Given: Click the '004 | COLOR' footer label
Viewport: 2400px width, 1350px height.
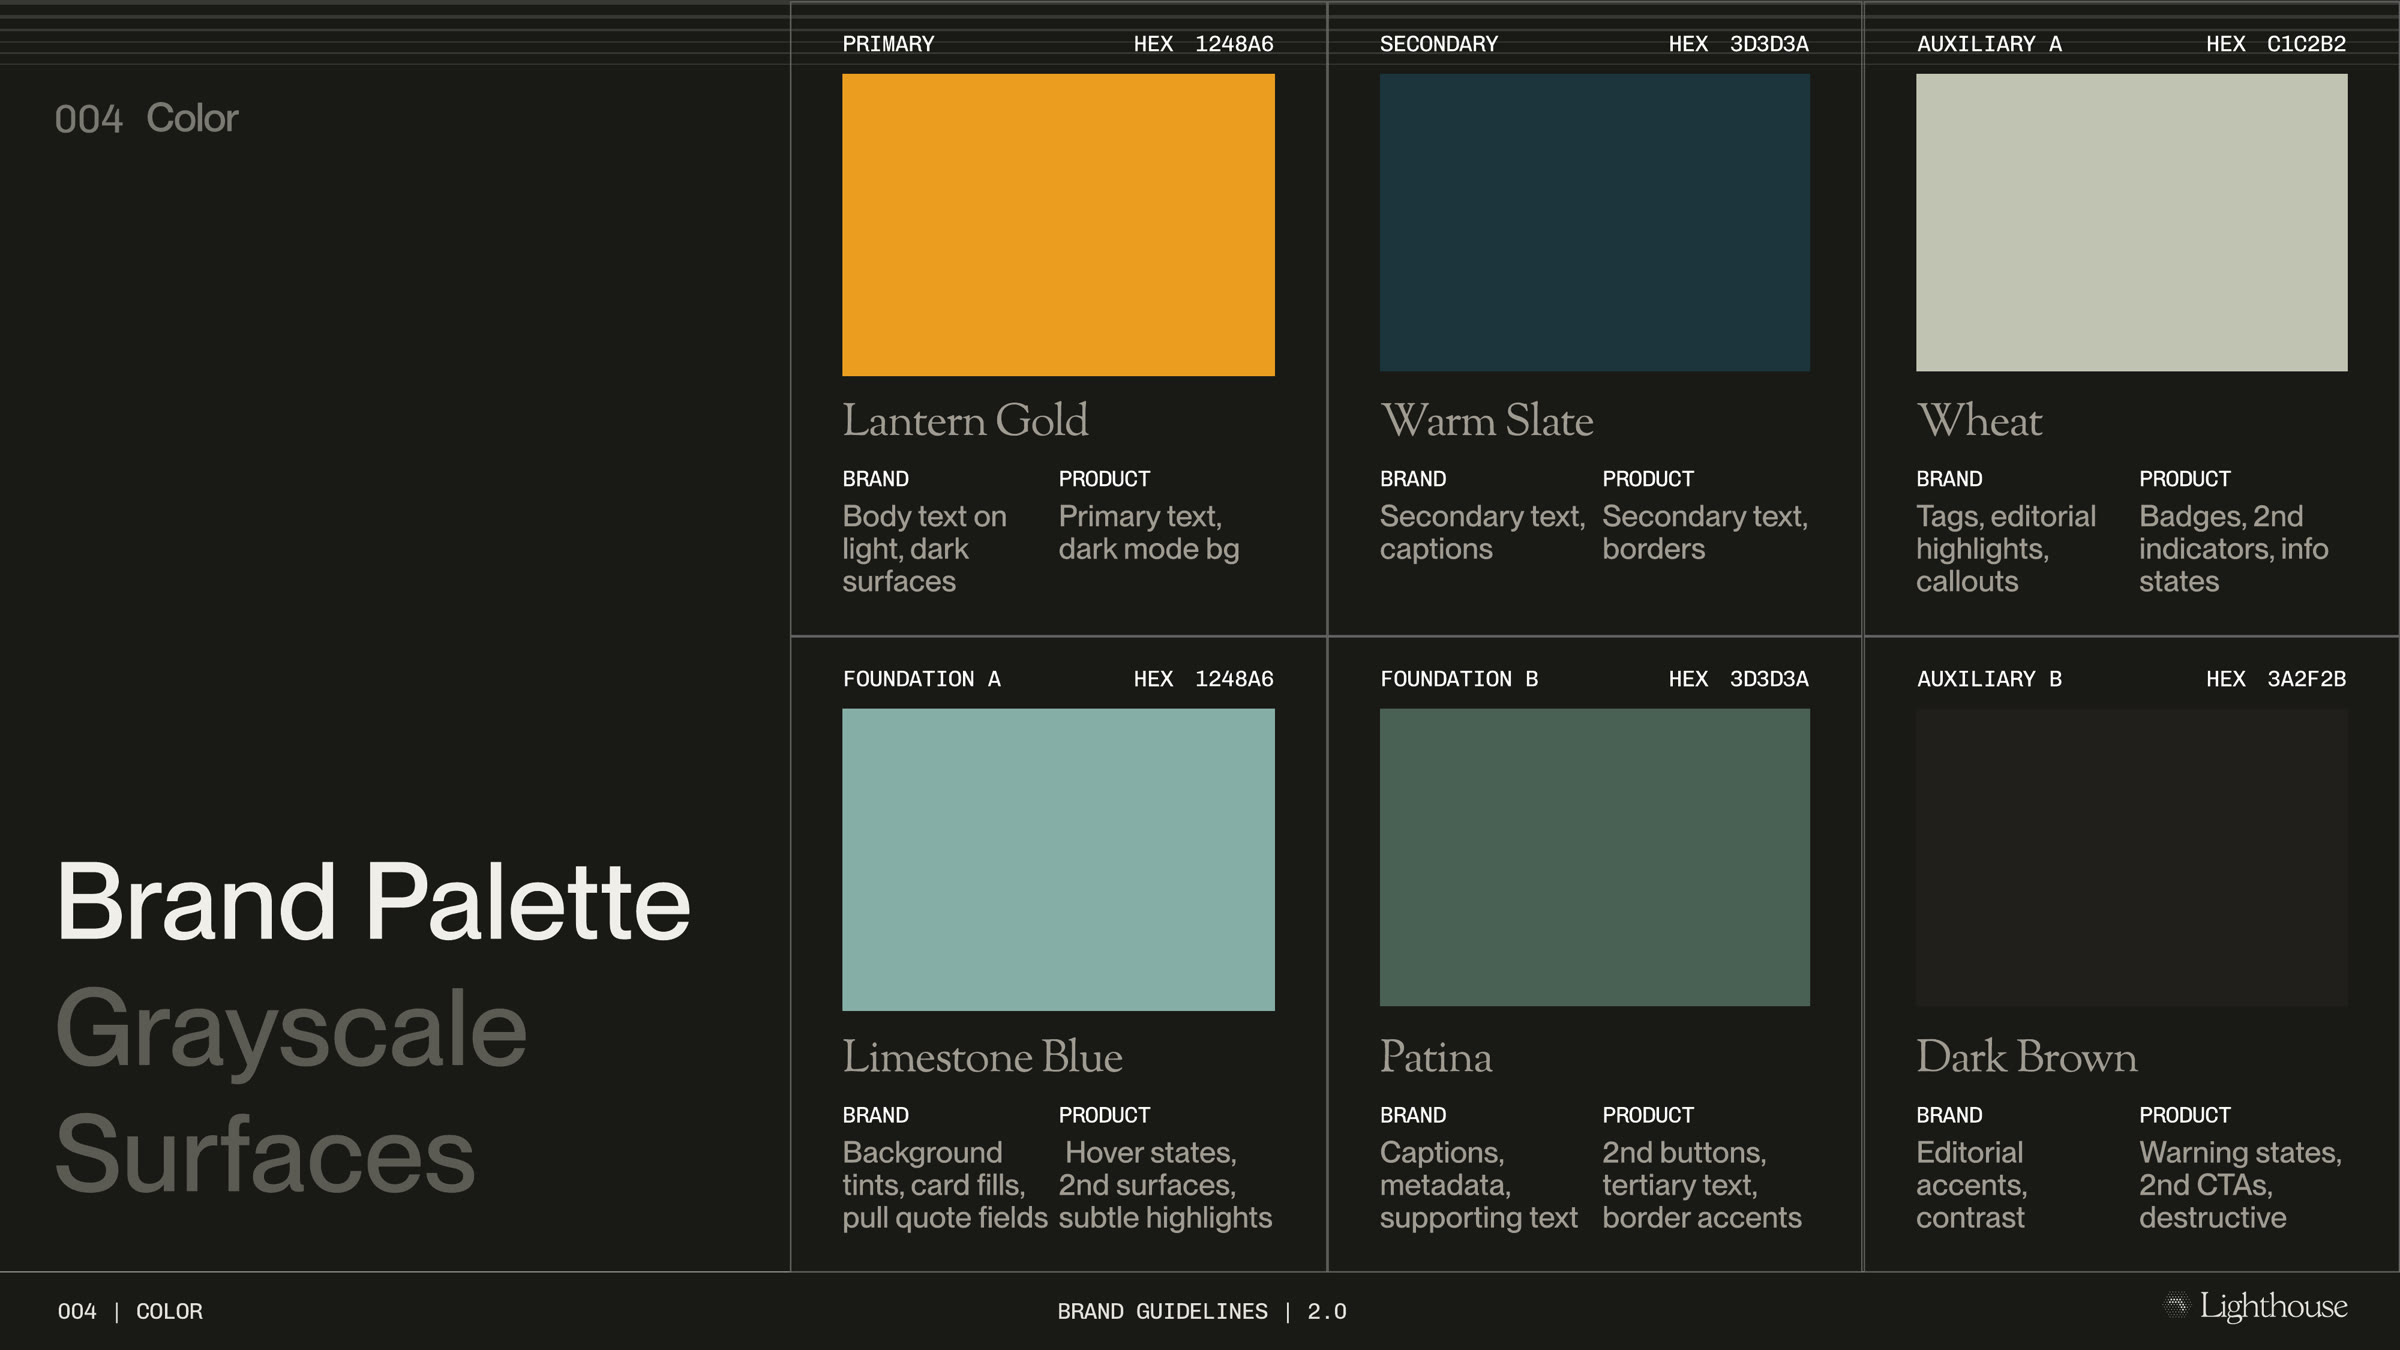Looking at the screenshot, I should pyautogui.click(x=130, y=1311).
